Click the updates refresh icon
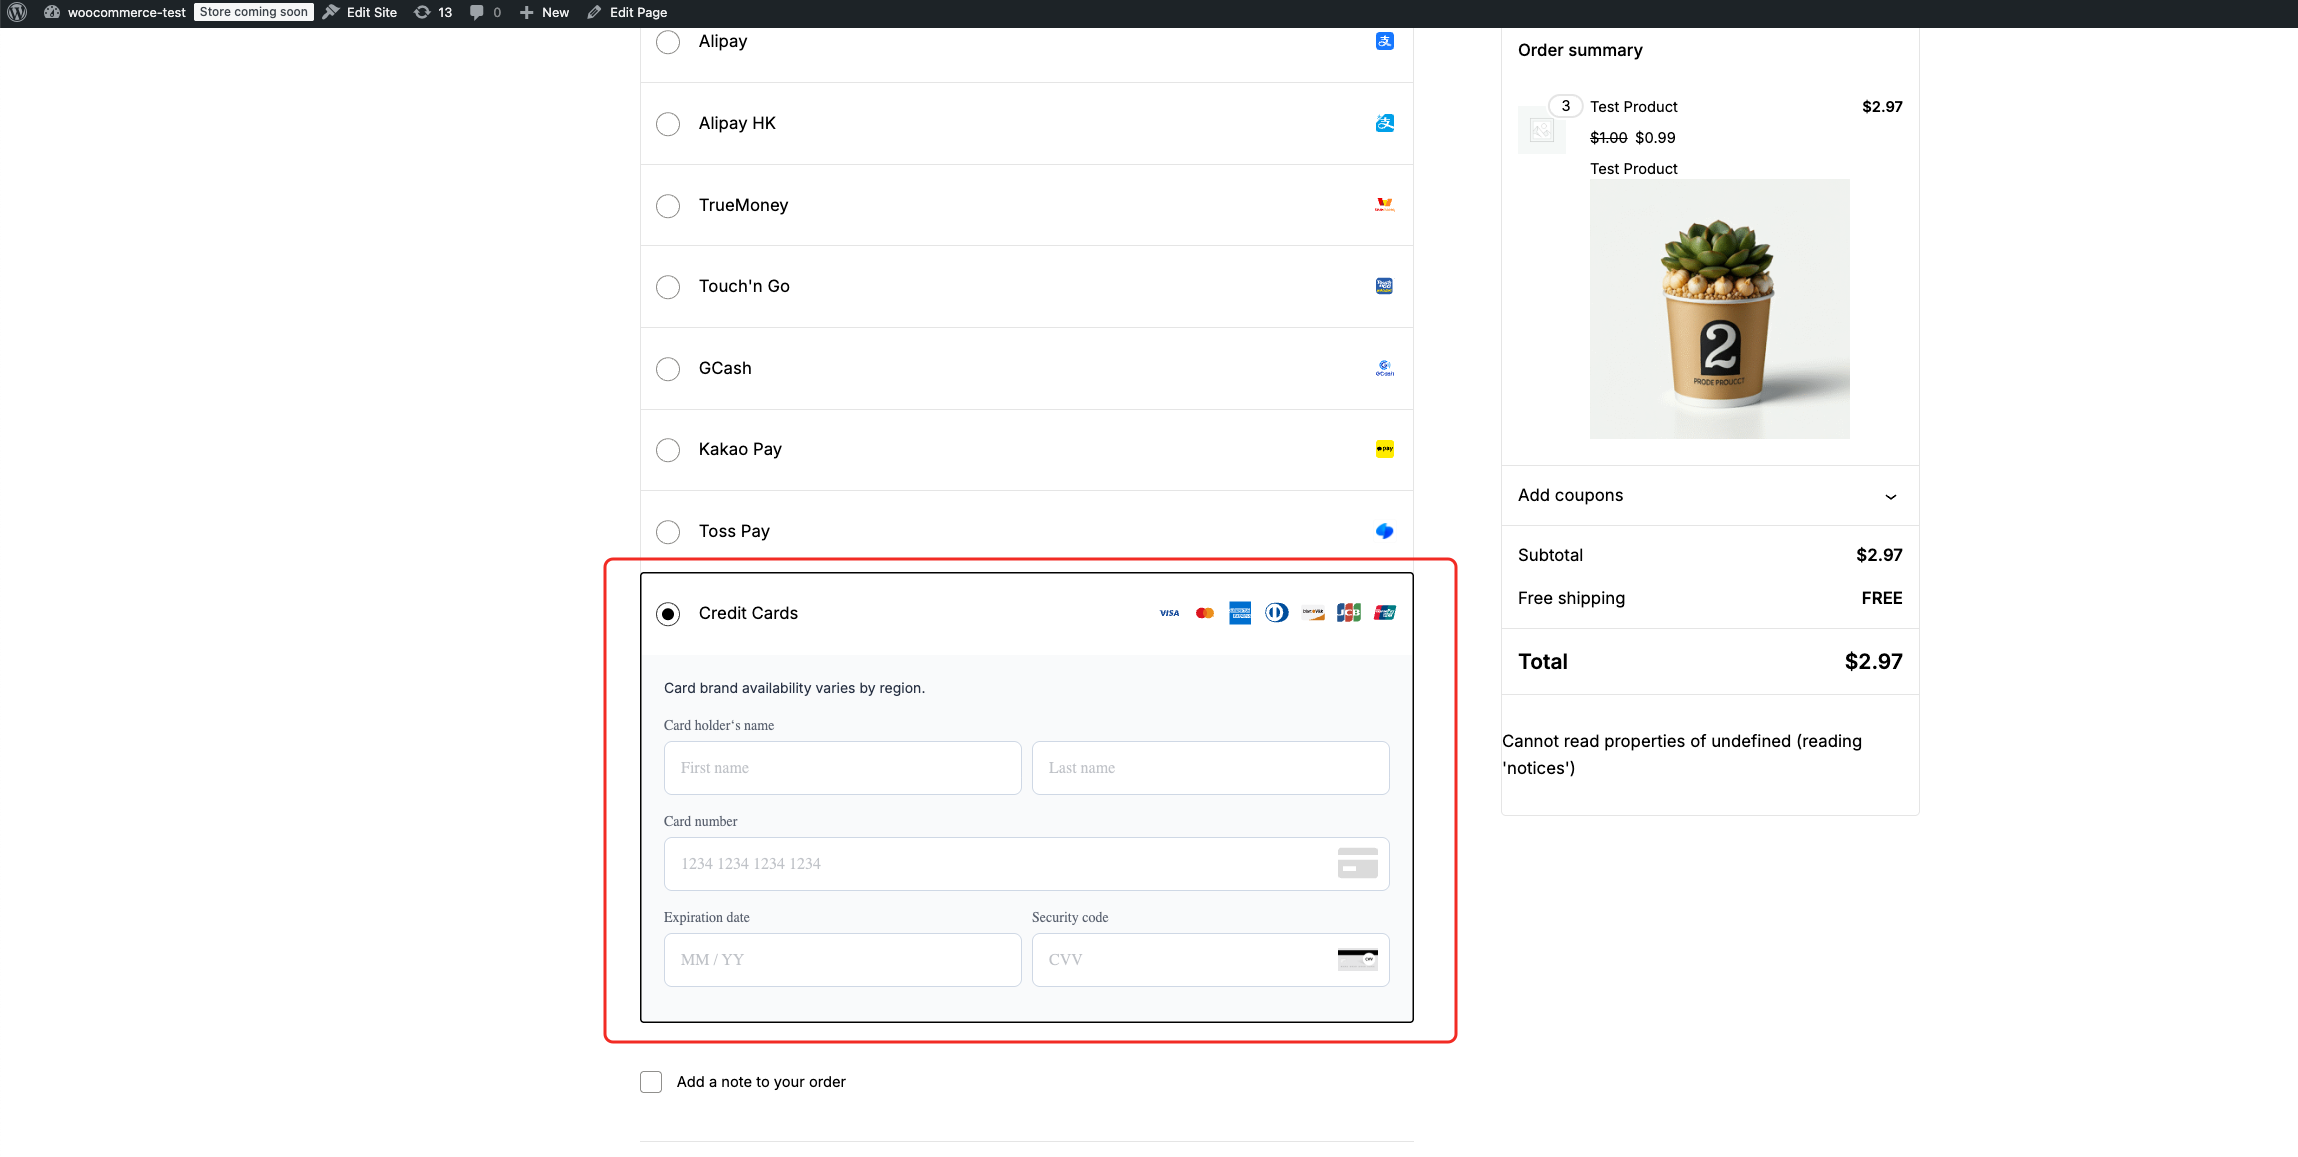This screenshot has height=1157, width=2298. pos(422,12)
